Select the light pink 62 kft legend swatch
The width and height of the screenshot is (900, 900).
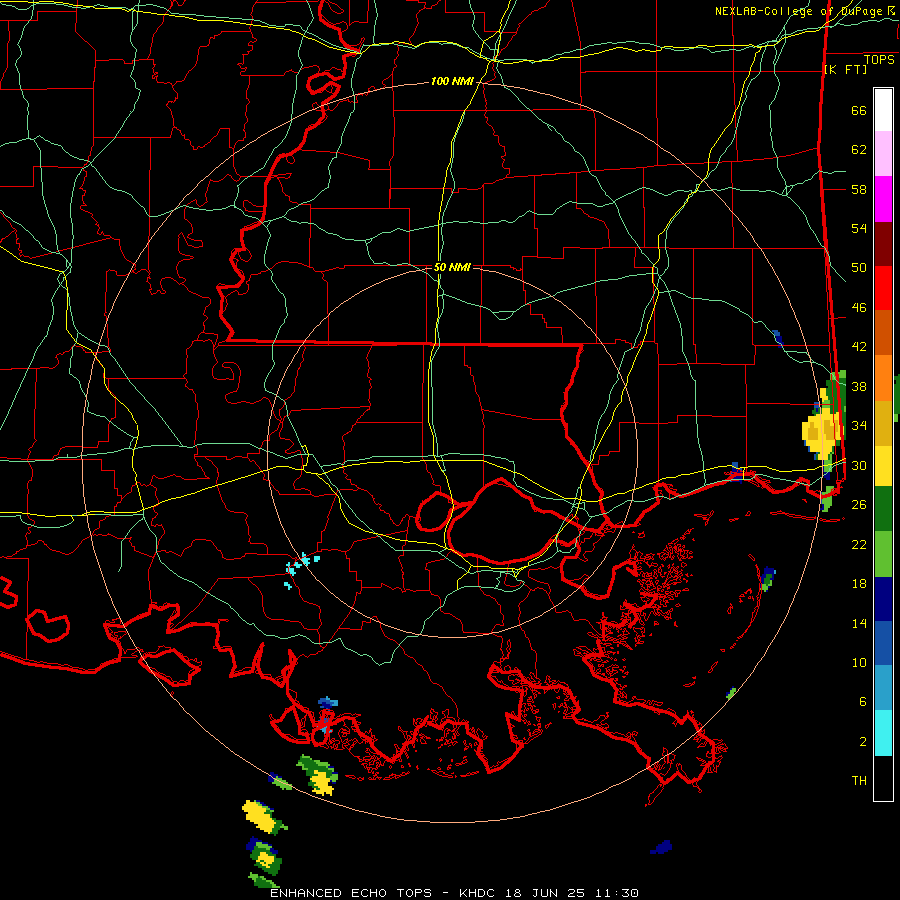883,154
